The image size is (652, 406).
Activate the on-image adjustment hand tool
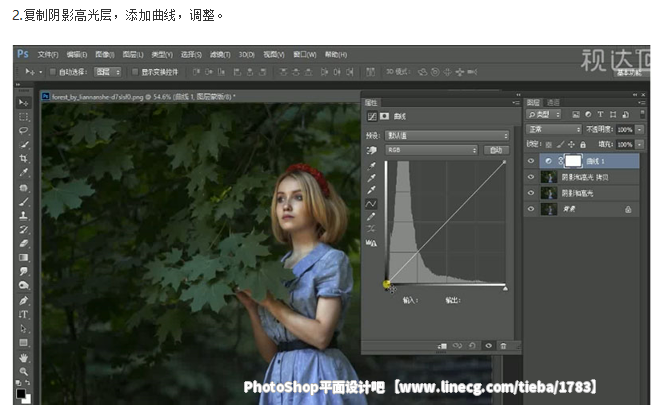371,150
